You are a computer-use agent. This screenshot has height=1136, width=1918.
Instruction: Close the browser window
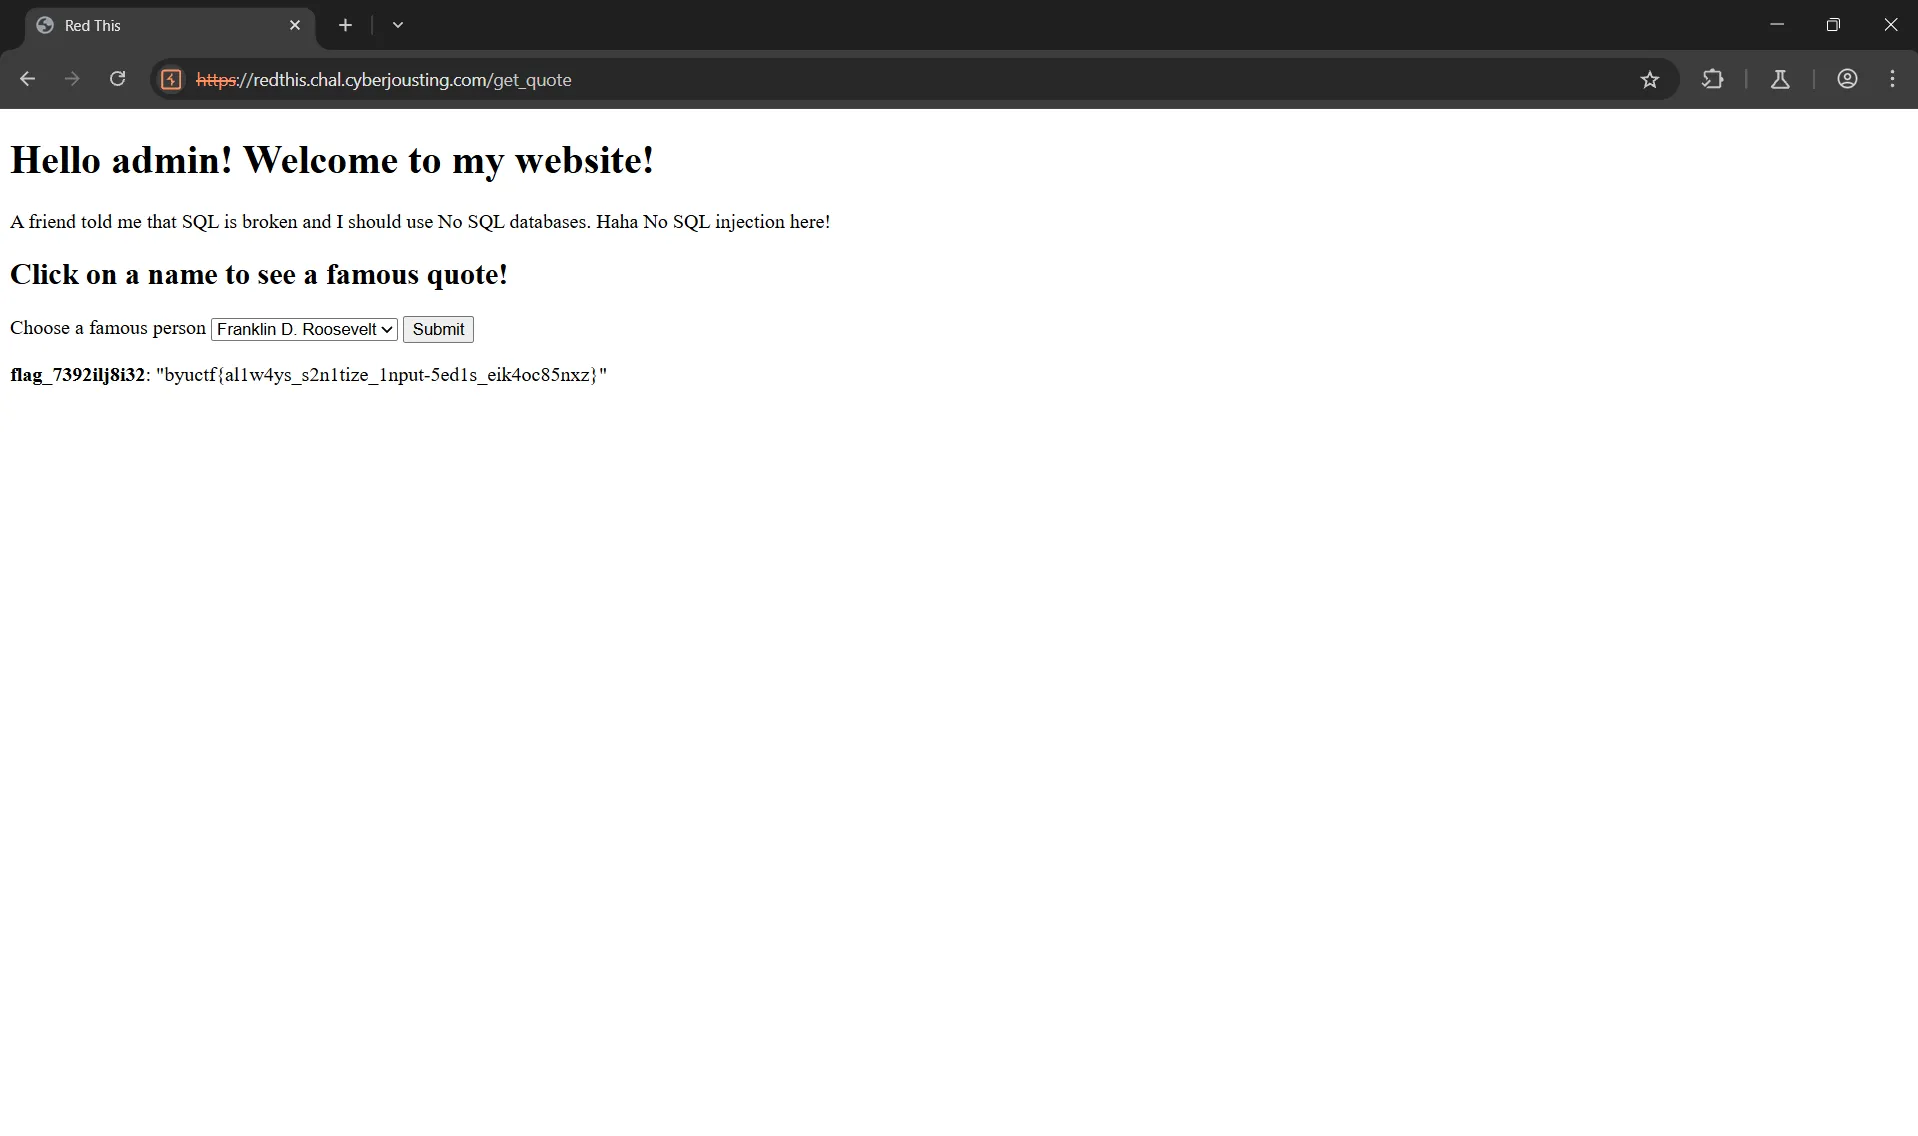(1890, 25)
